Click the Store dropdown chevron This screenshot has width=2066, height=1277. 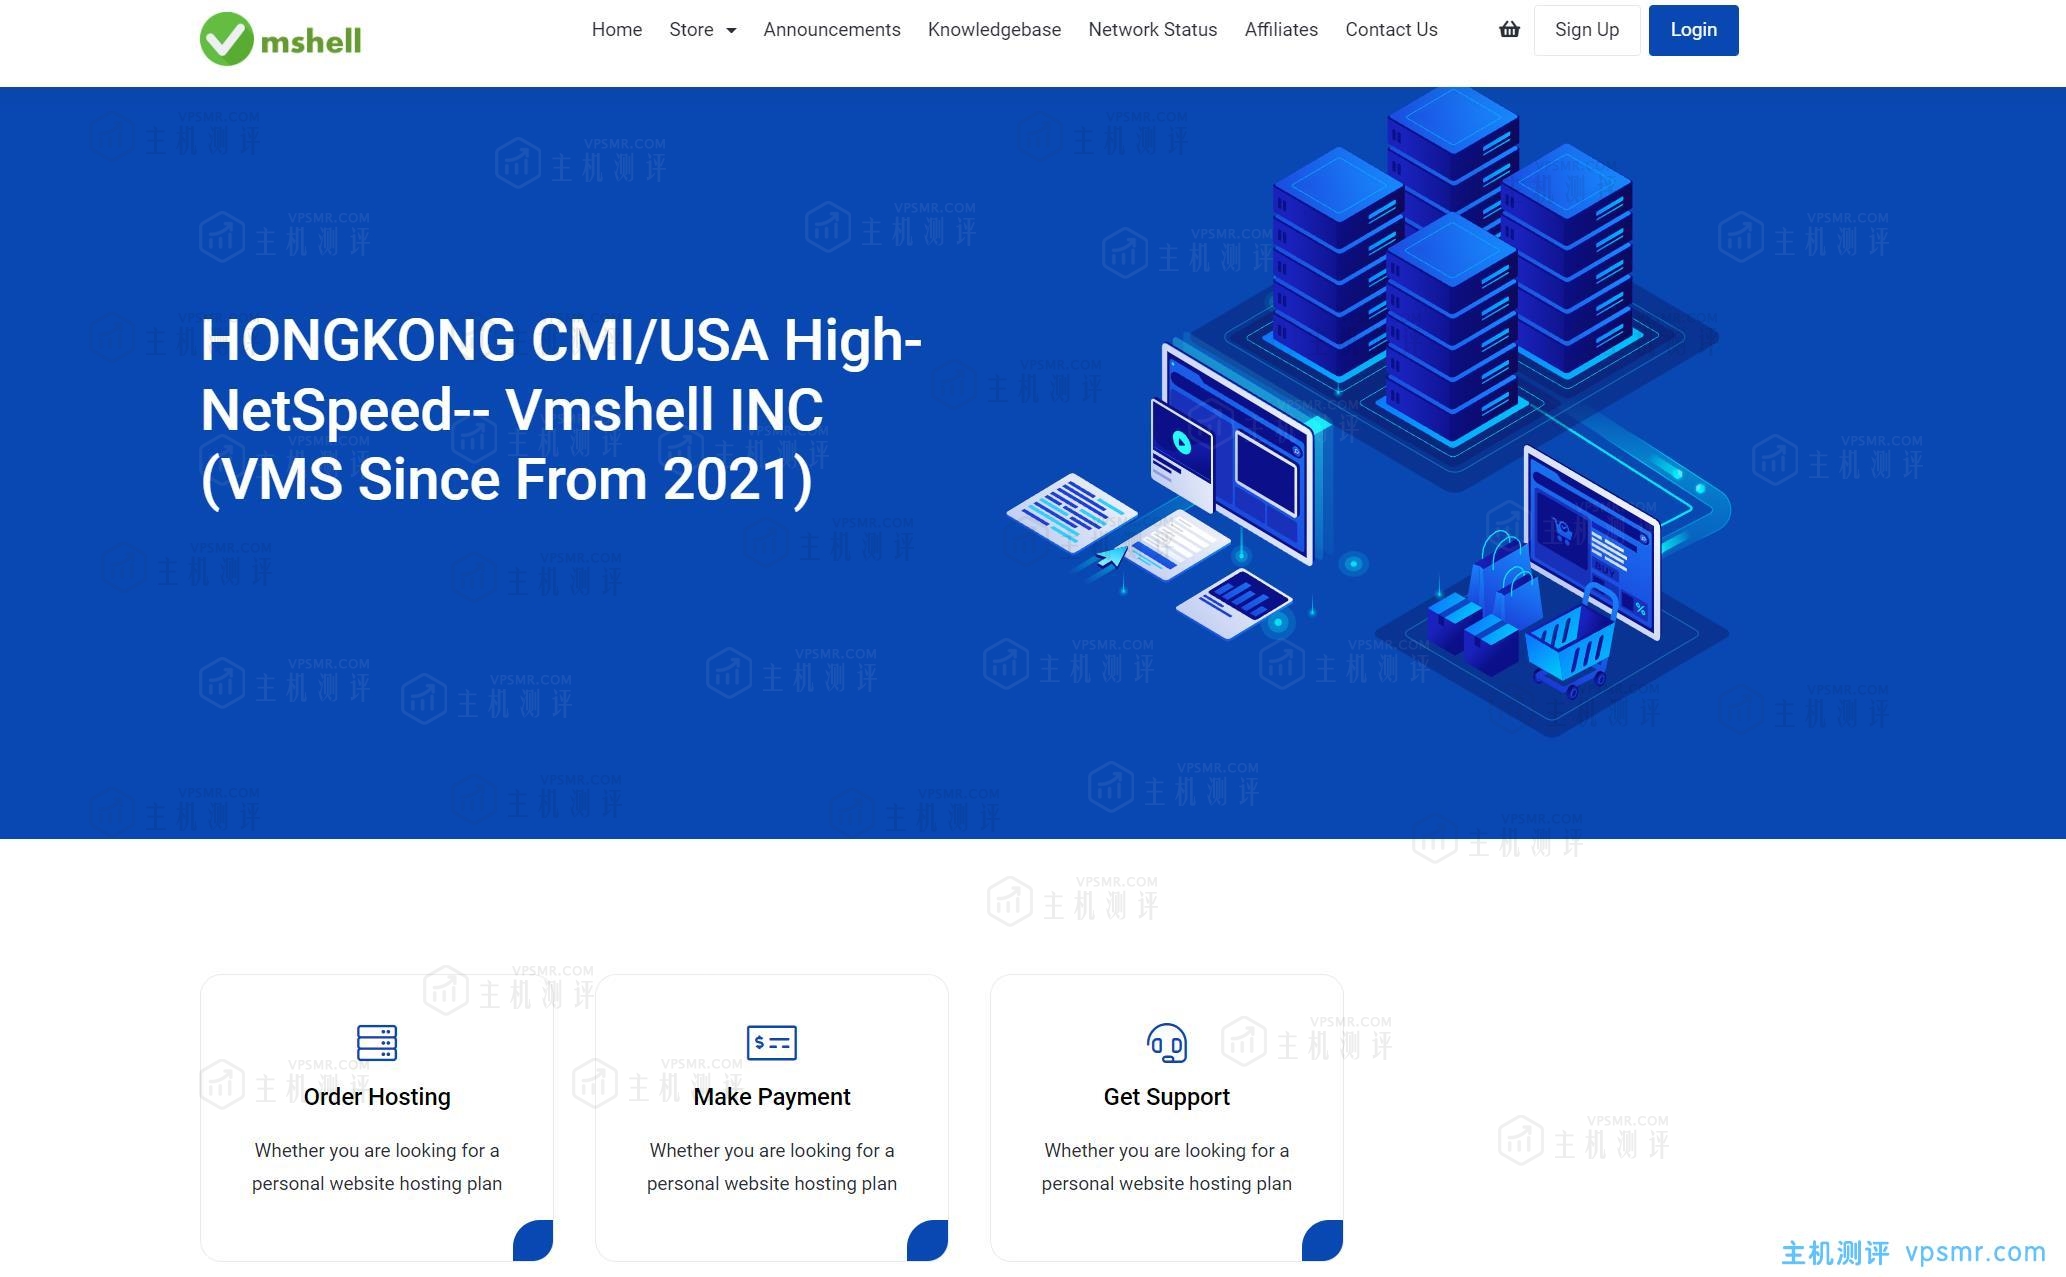(729, 30)
